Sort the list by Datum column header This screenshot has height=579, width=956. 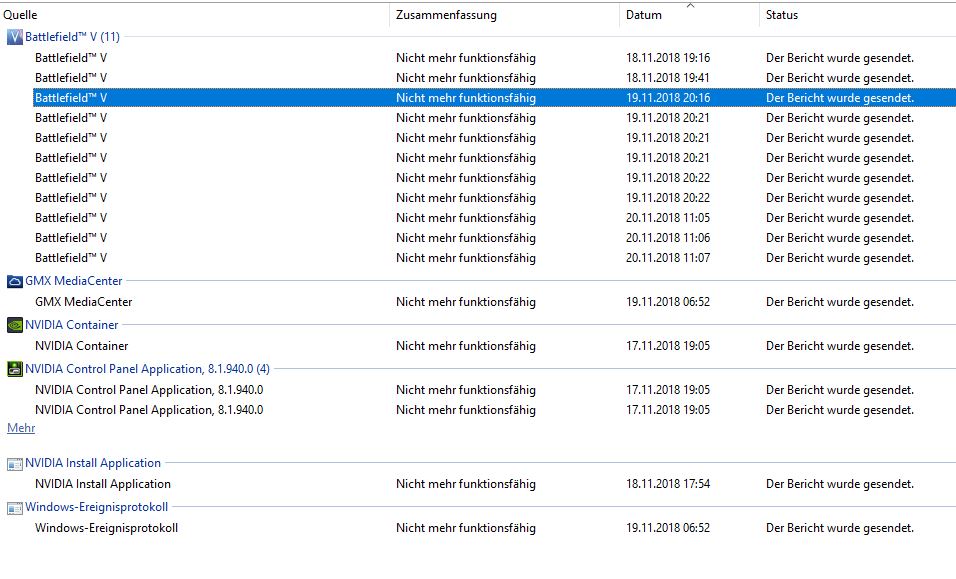[x=689, y=15]
